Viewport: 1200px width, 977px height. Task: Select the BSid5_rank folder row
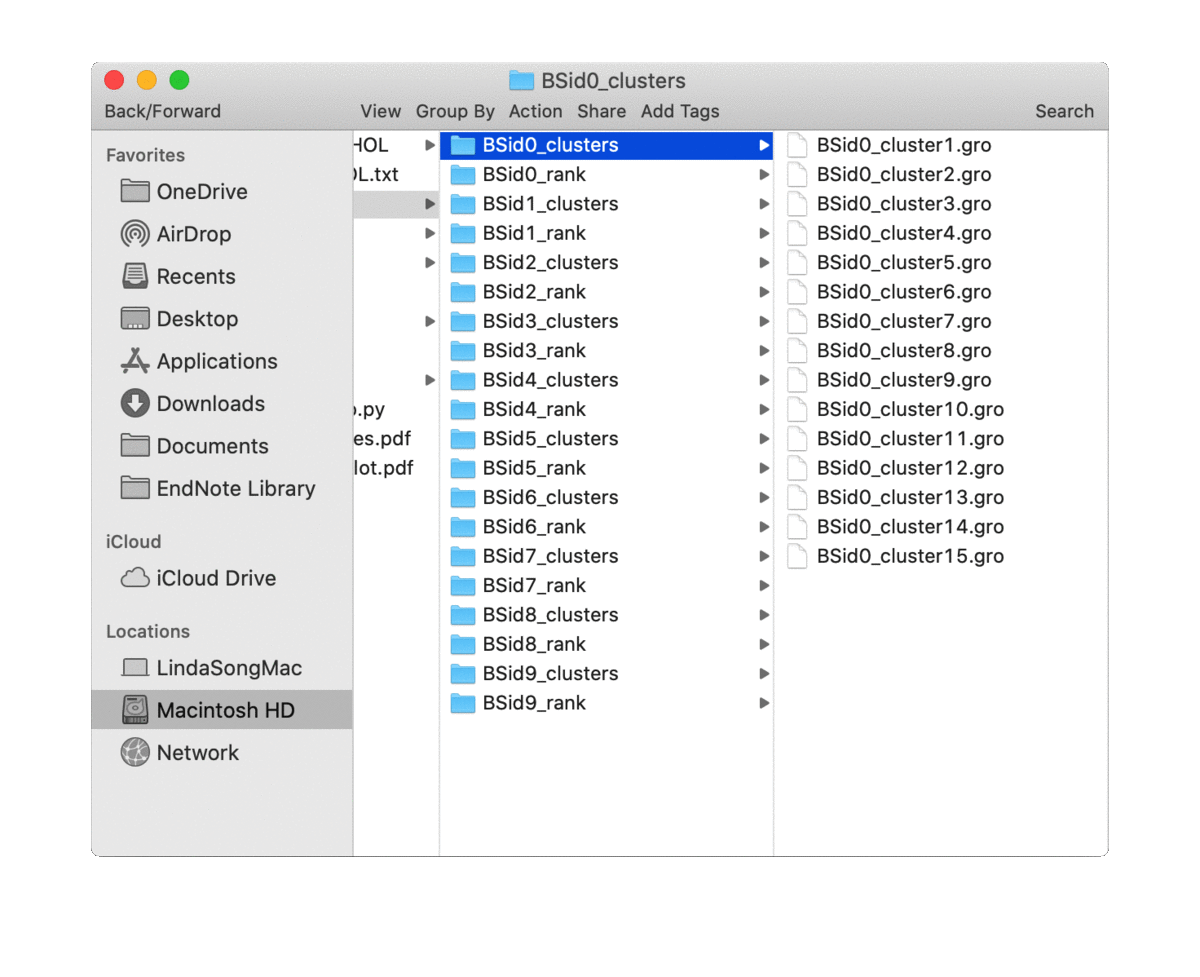pos(606,468)
